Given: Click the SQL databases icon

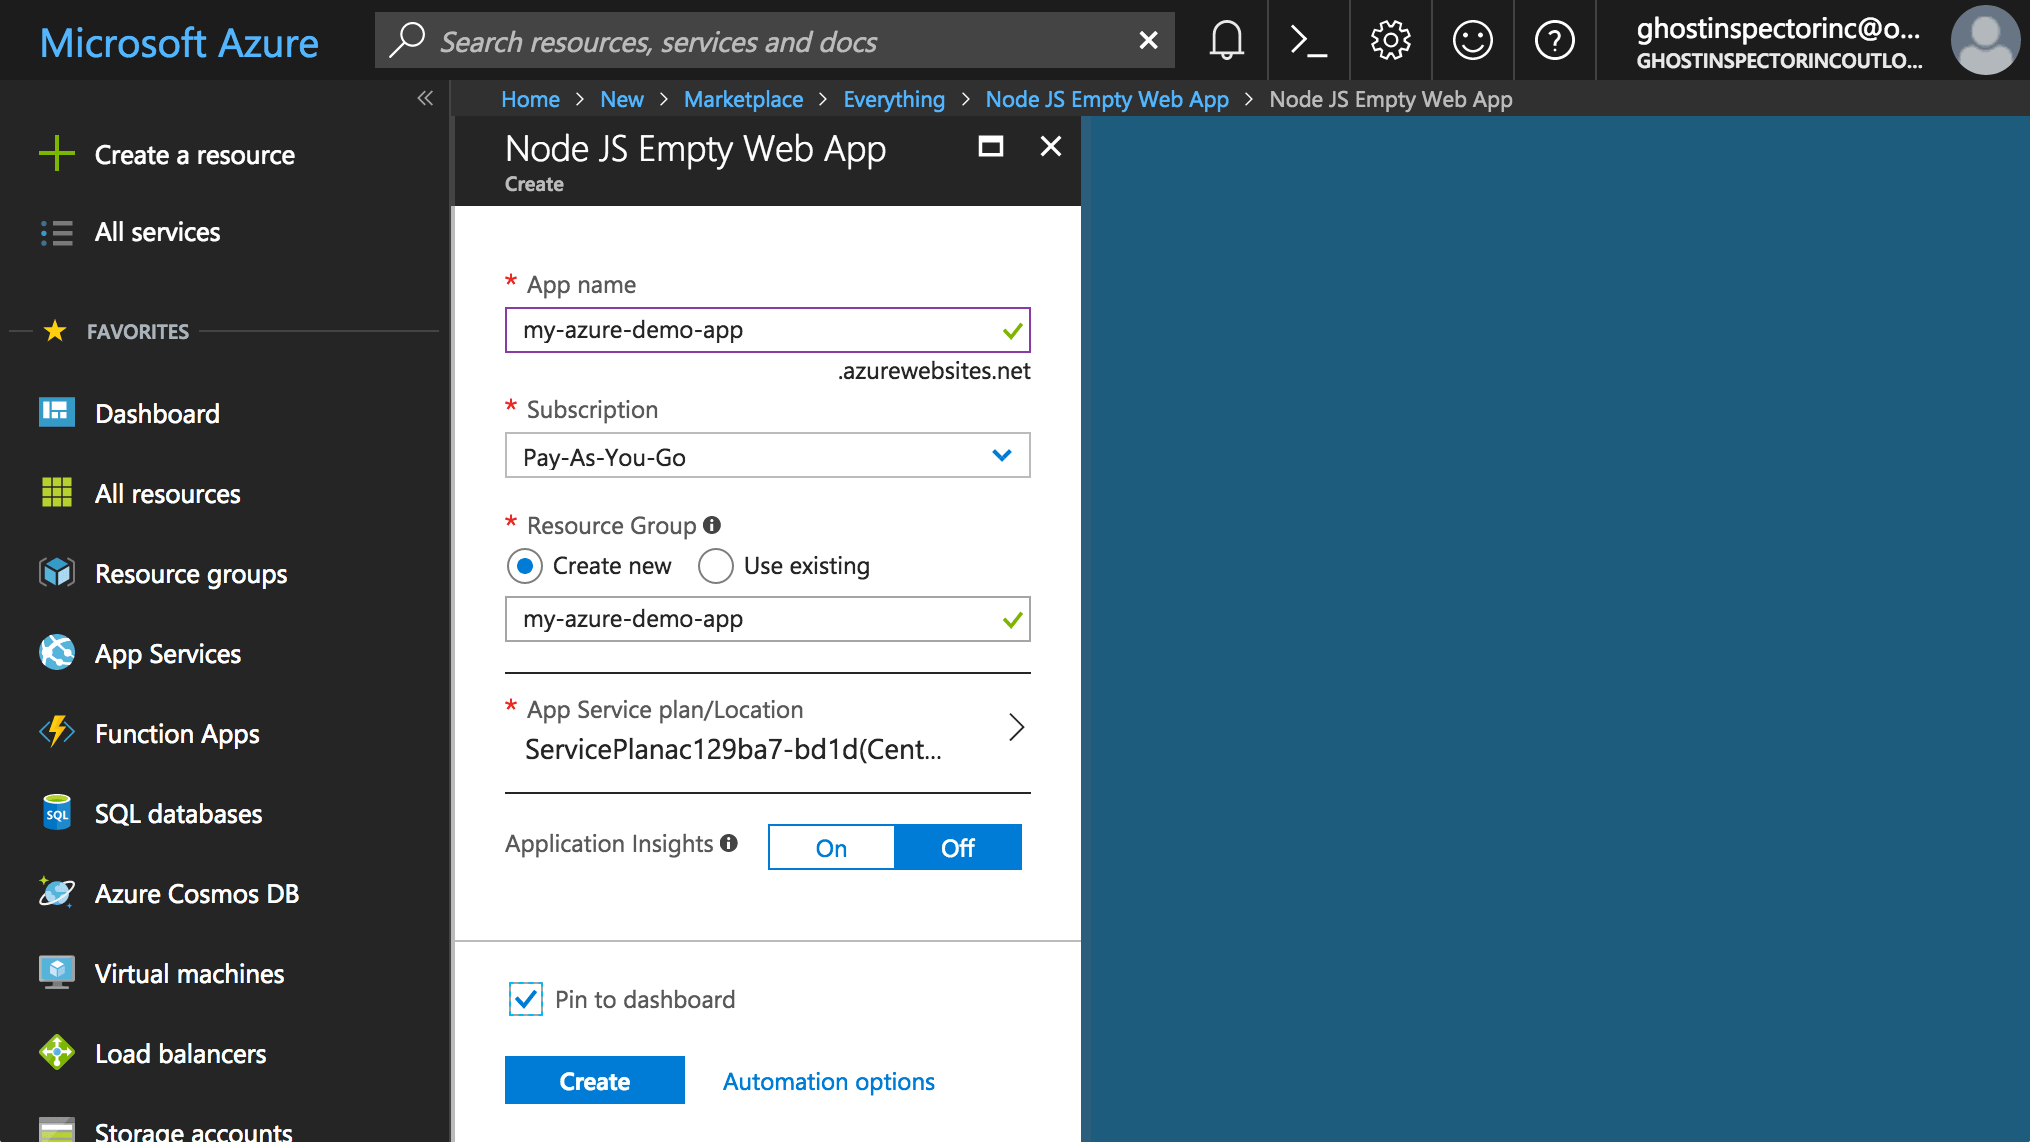Looking at the screenshot, I should tap(57, 812).
